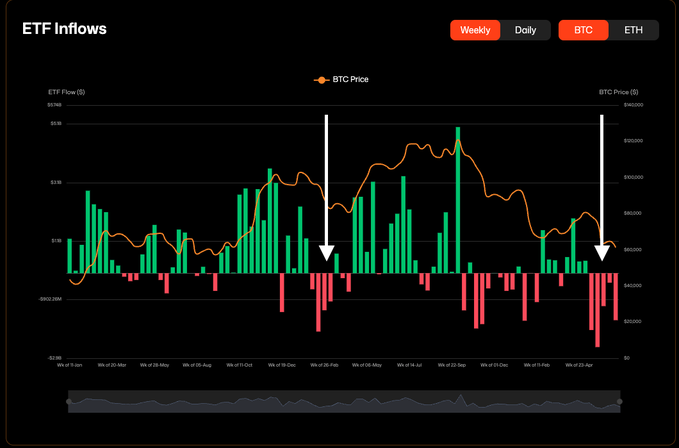Viewport: 679px width, 448px height.
Task: Click the 'Wk of 05-Aug' axis label
Action: click(x=197, y=365)
